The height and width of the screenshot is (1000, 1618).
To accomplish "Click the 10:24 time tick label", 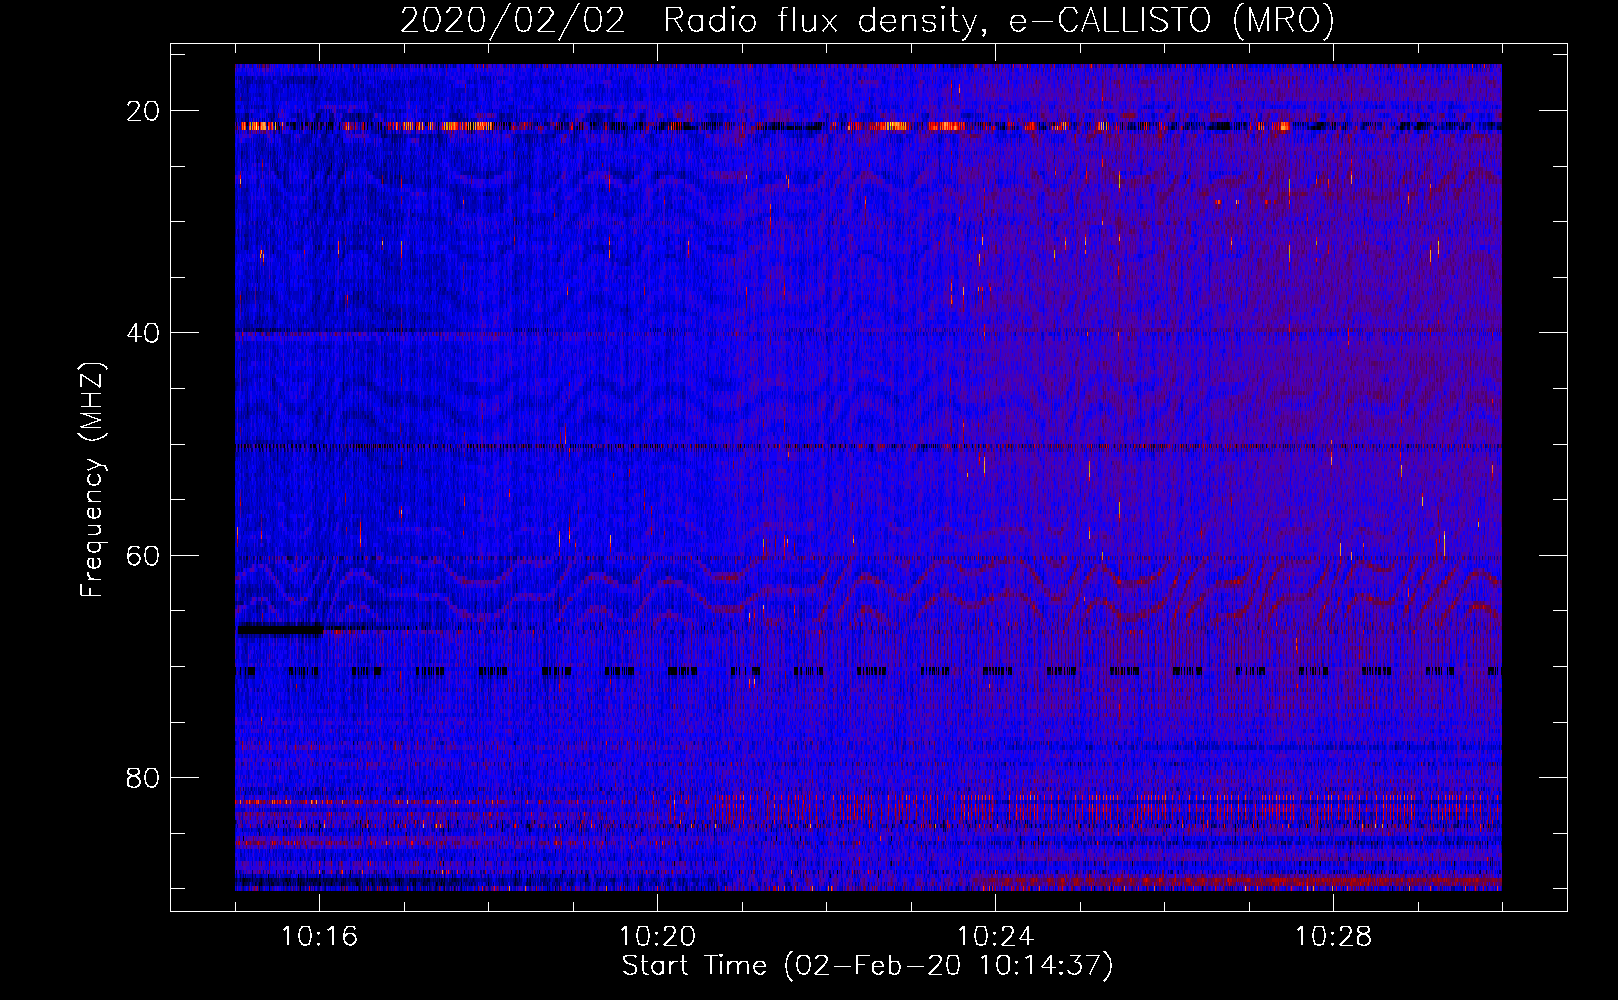I will (995, 937).
